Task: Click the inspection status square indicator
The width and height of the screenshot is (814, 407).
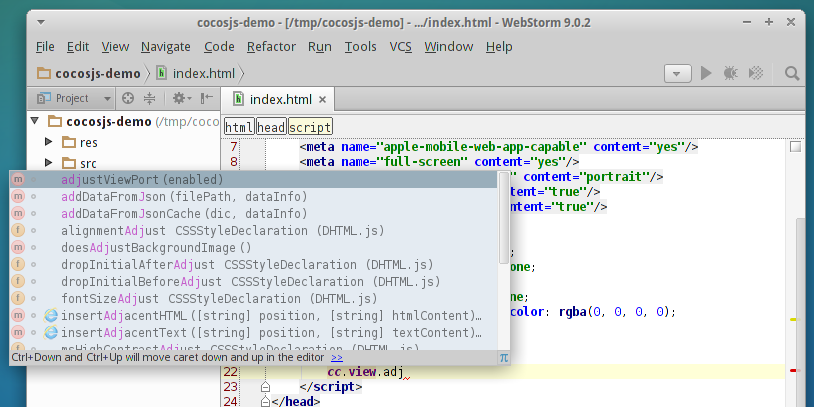Action: click(x=795, y=147)
